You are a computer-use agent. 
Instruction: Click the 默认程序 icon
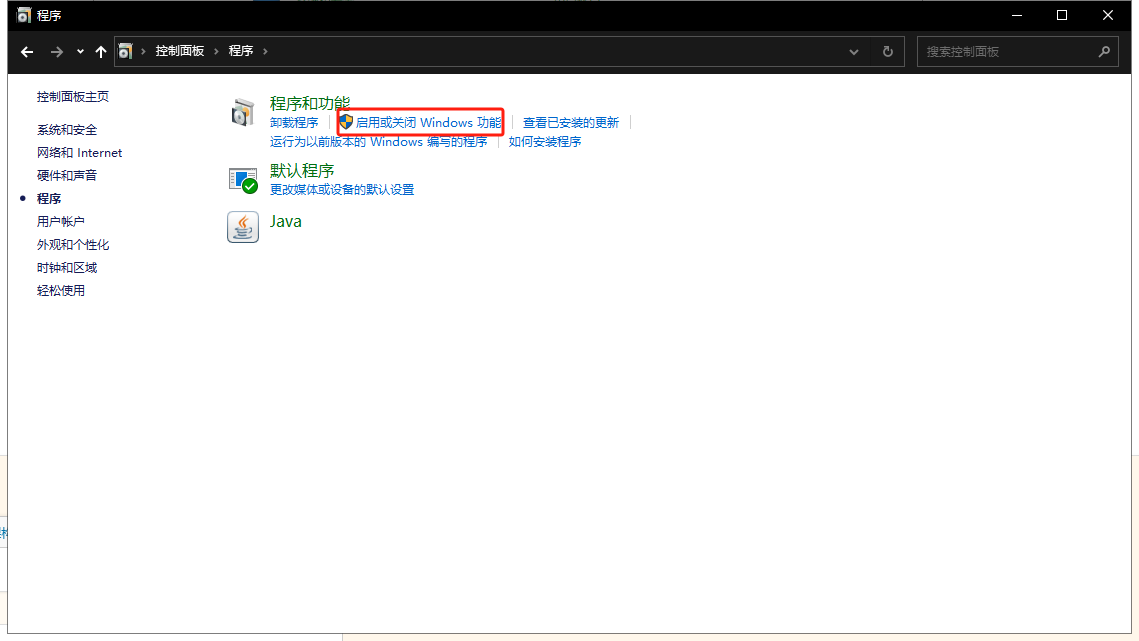(x=243, y=180)
